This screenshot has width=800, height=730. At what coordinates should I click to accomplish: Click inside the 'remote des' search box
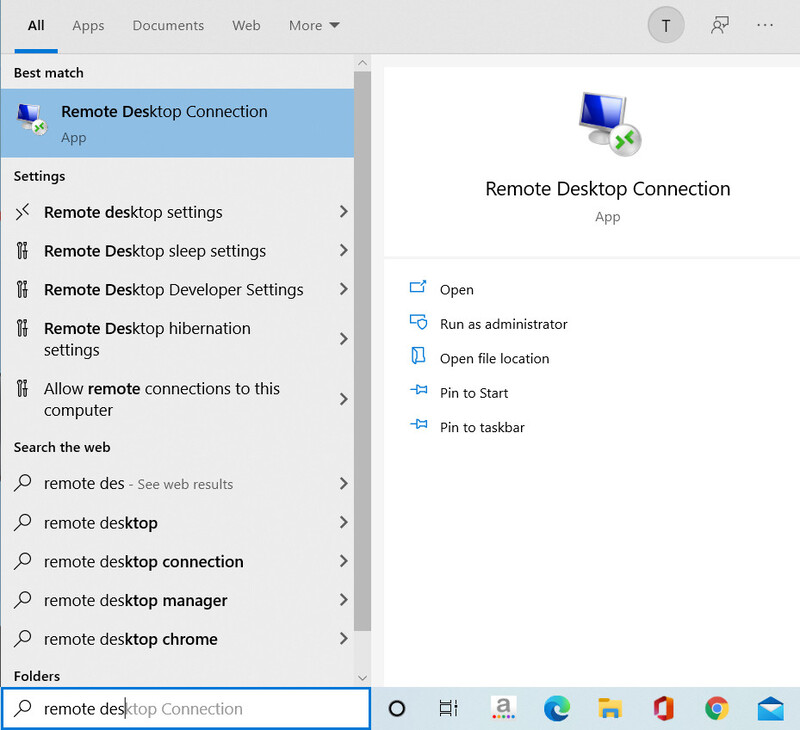coord(186,709)
